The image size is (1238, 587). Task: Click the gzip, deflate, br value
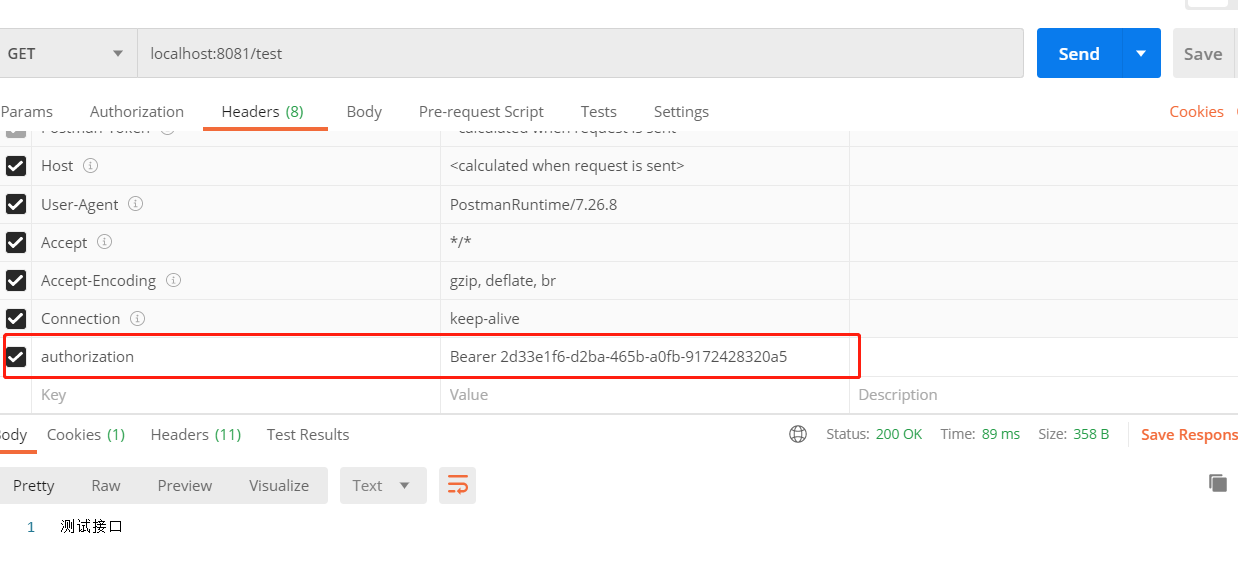click(x=503, y=280)
